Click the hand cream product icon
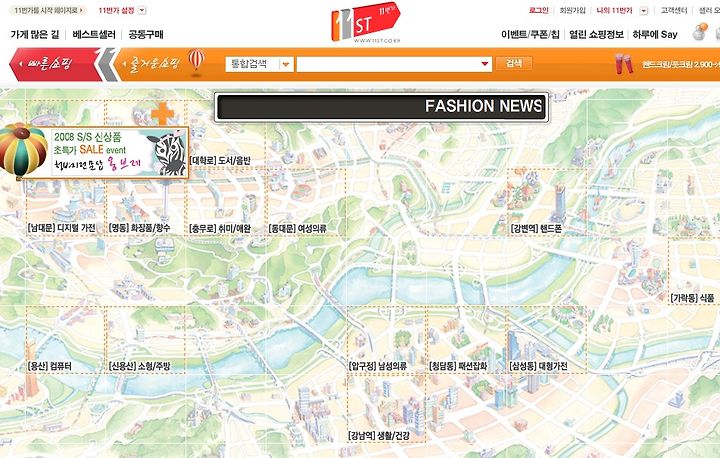This screenshot has height=458, width=720. pyautogui.click(x=624, y=64)
